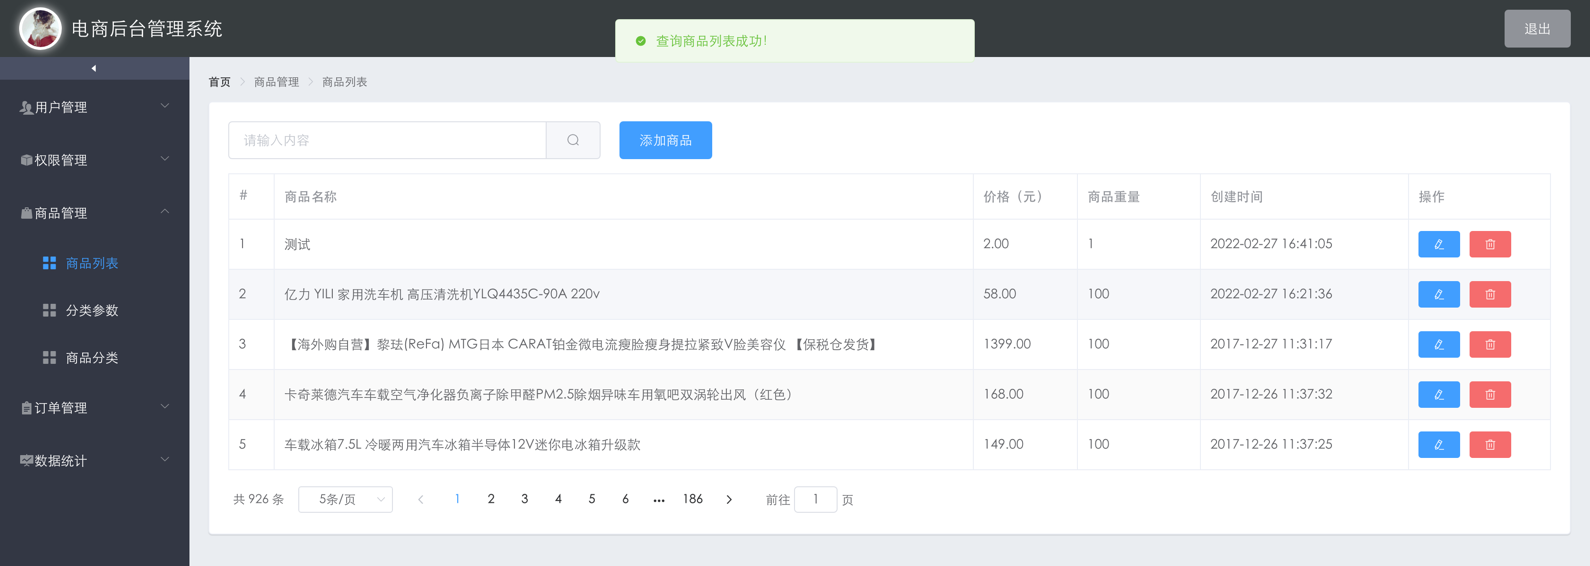Click the grid icon beside 分类参数

(x=49, y=310)
